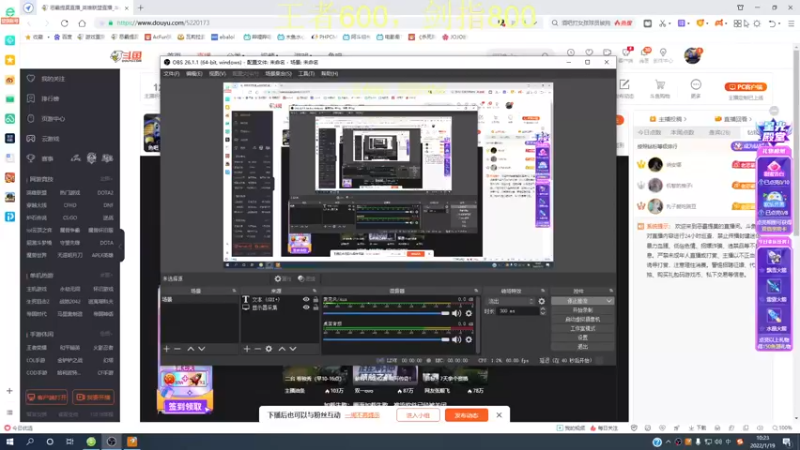Click the 进入小组 button in the bottom banner
The height and width of the screenshot is (450, 800).
pyautogui.click(x=417, y=415)
